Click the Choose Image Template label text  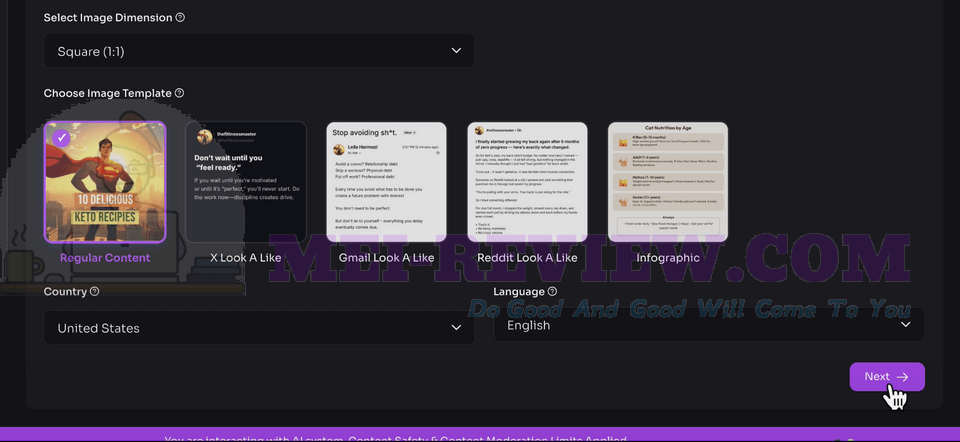point(108,93)
